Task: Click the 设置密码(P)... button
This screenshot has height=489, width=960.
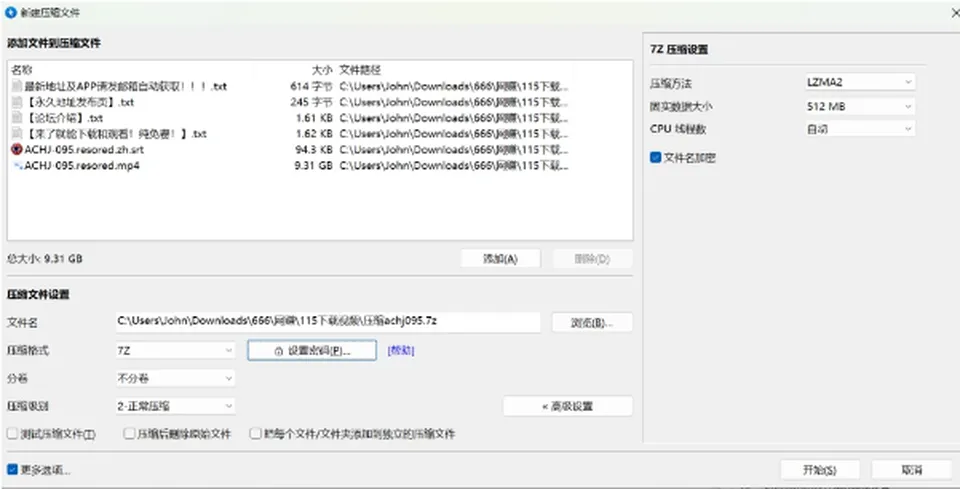Action: [x=312, y=351]
